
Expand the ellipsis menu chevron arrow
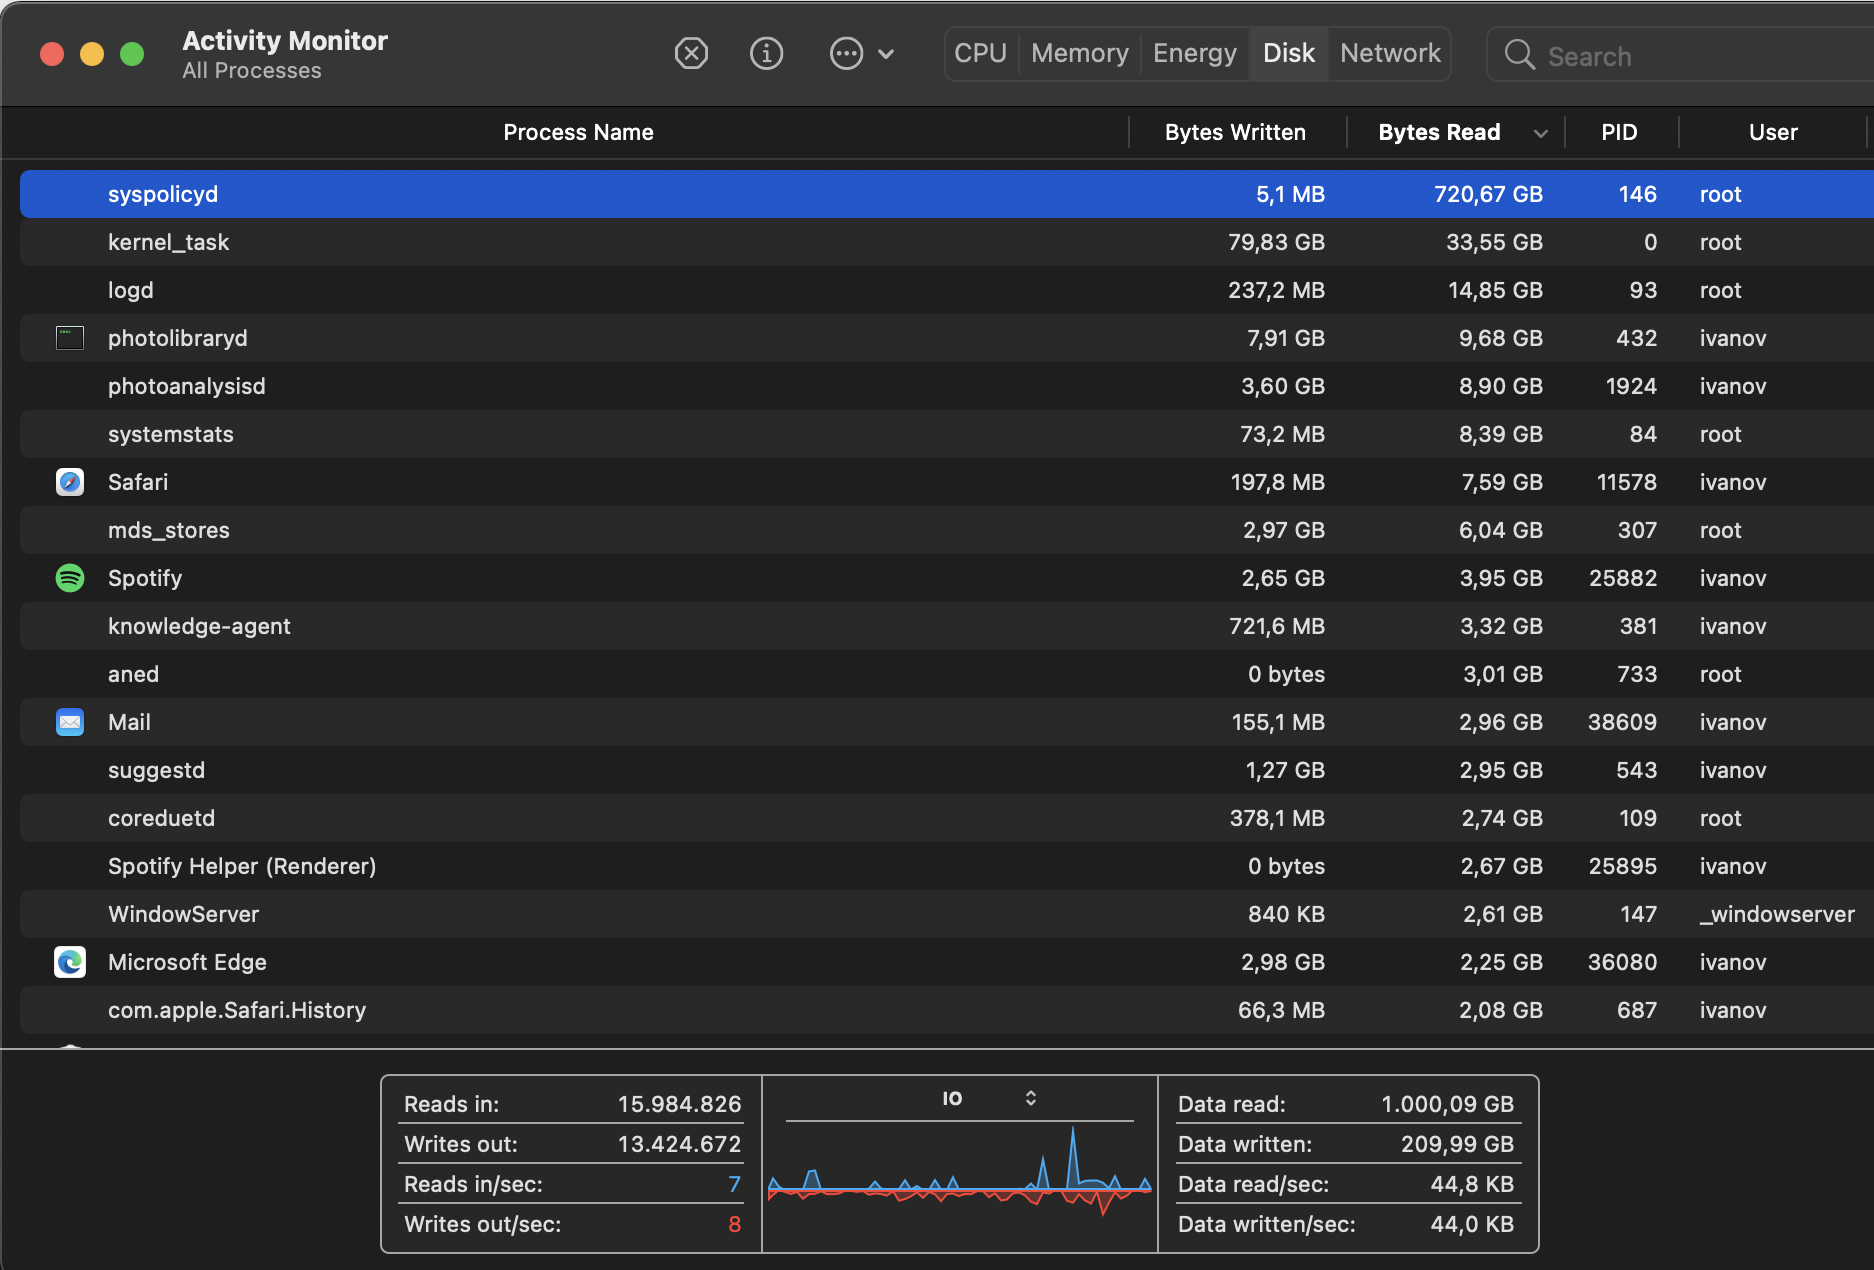[886, 54]
